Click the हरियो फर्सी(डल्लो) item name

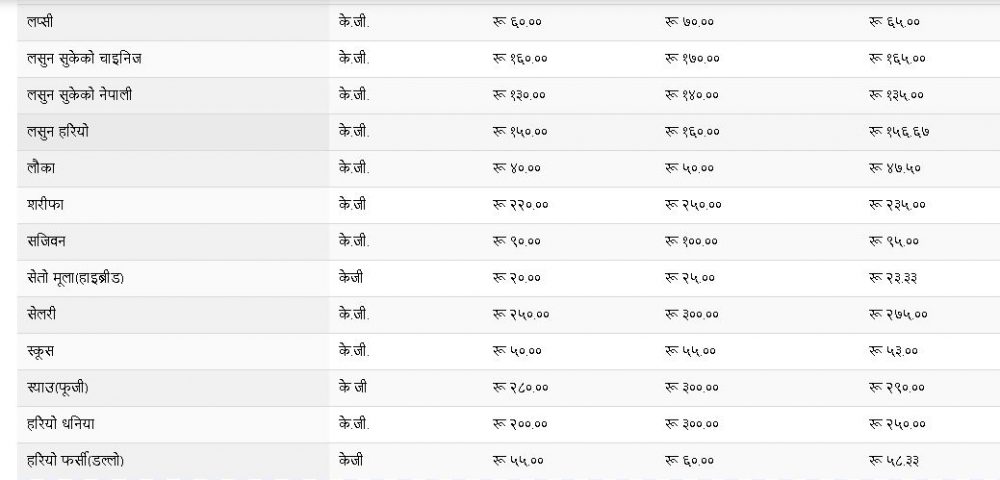point(77,460)
